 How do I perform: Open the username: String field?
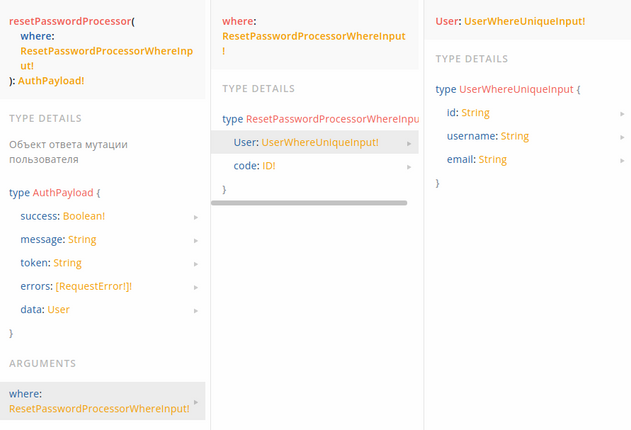click(x=527, y=136)
